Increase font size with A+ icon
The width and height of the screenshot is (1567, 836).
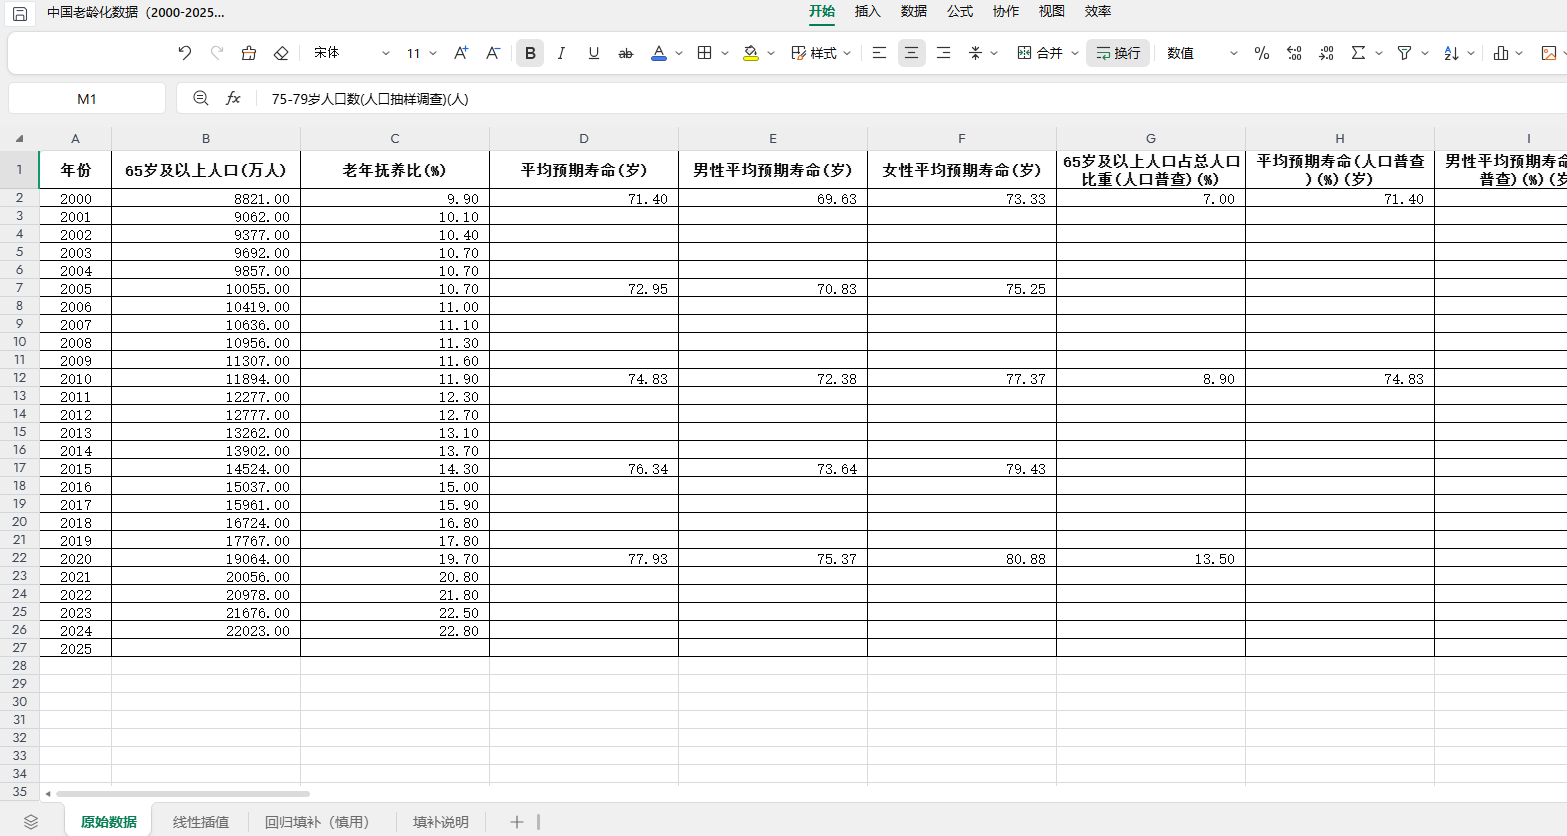(461, 53)
